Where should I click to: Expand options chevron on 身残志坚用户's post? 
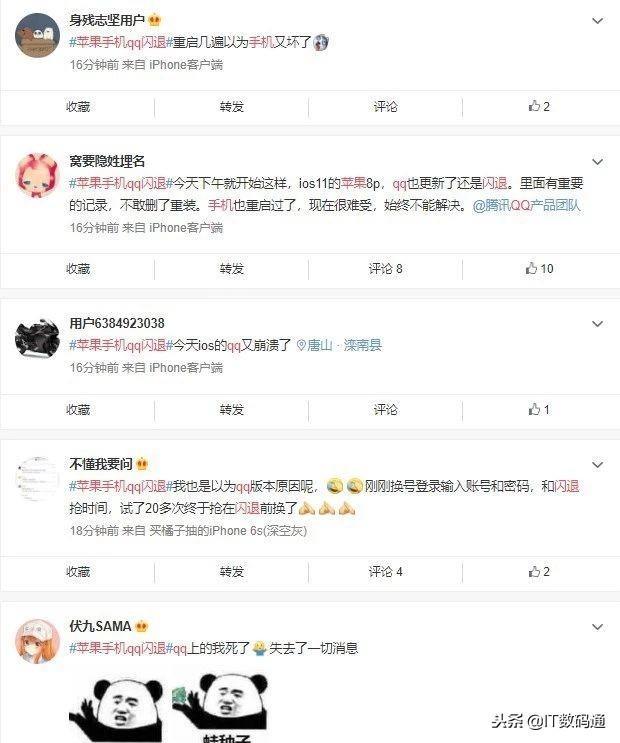click(x=597, y=21)
